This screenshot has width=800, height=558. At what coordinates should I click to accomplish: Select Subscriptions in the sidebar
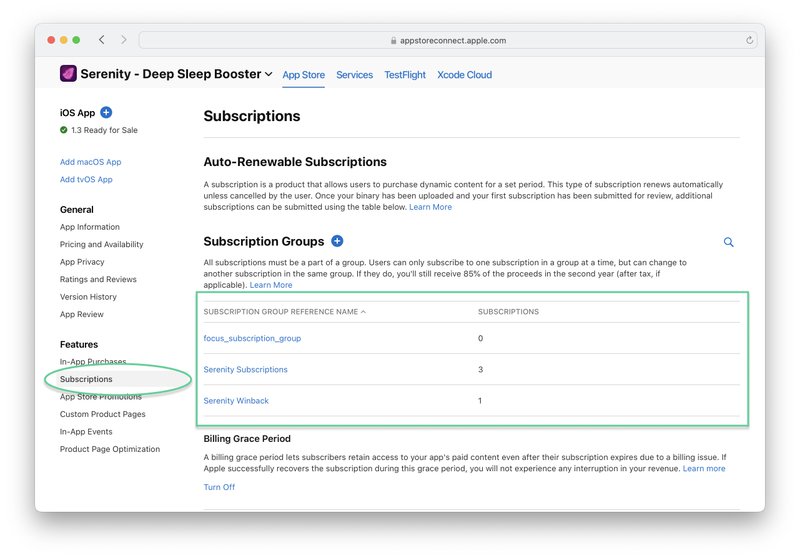tap(86, 379)
